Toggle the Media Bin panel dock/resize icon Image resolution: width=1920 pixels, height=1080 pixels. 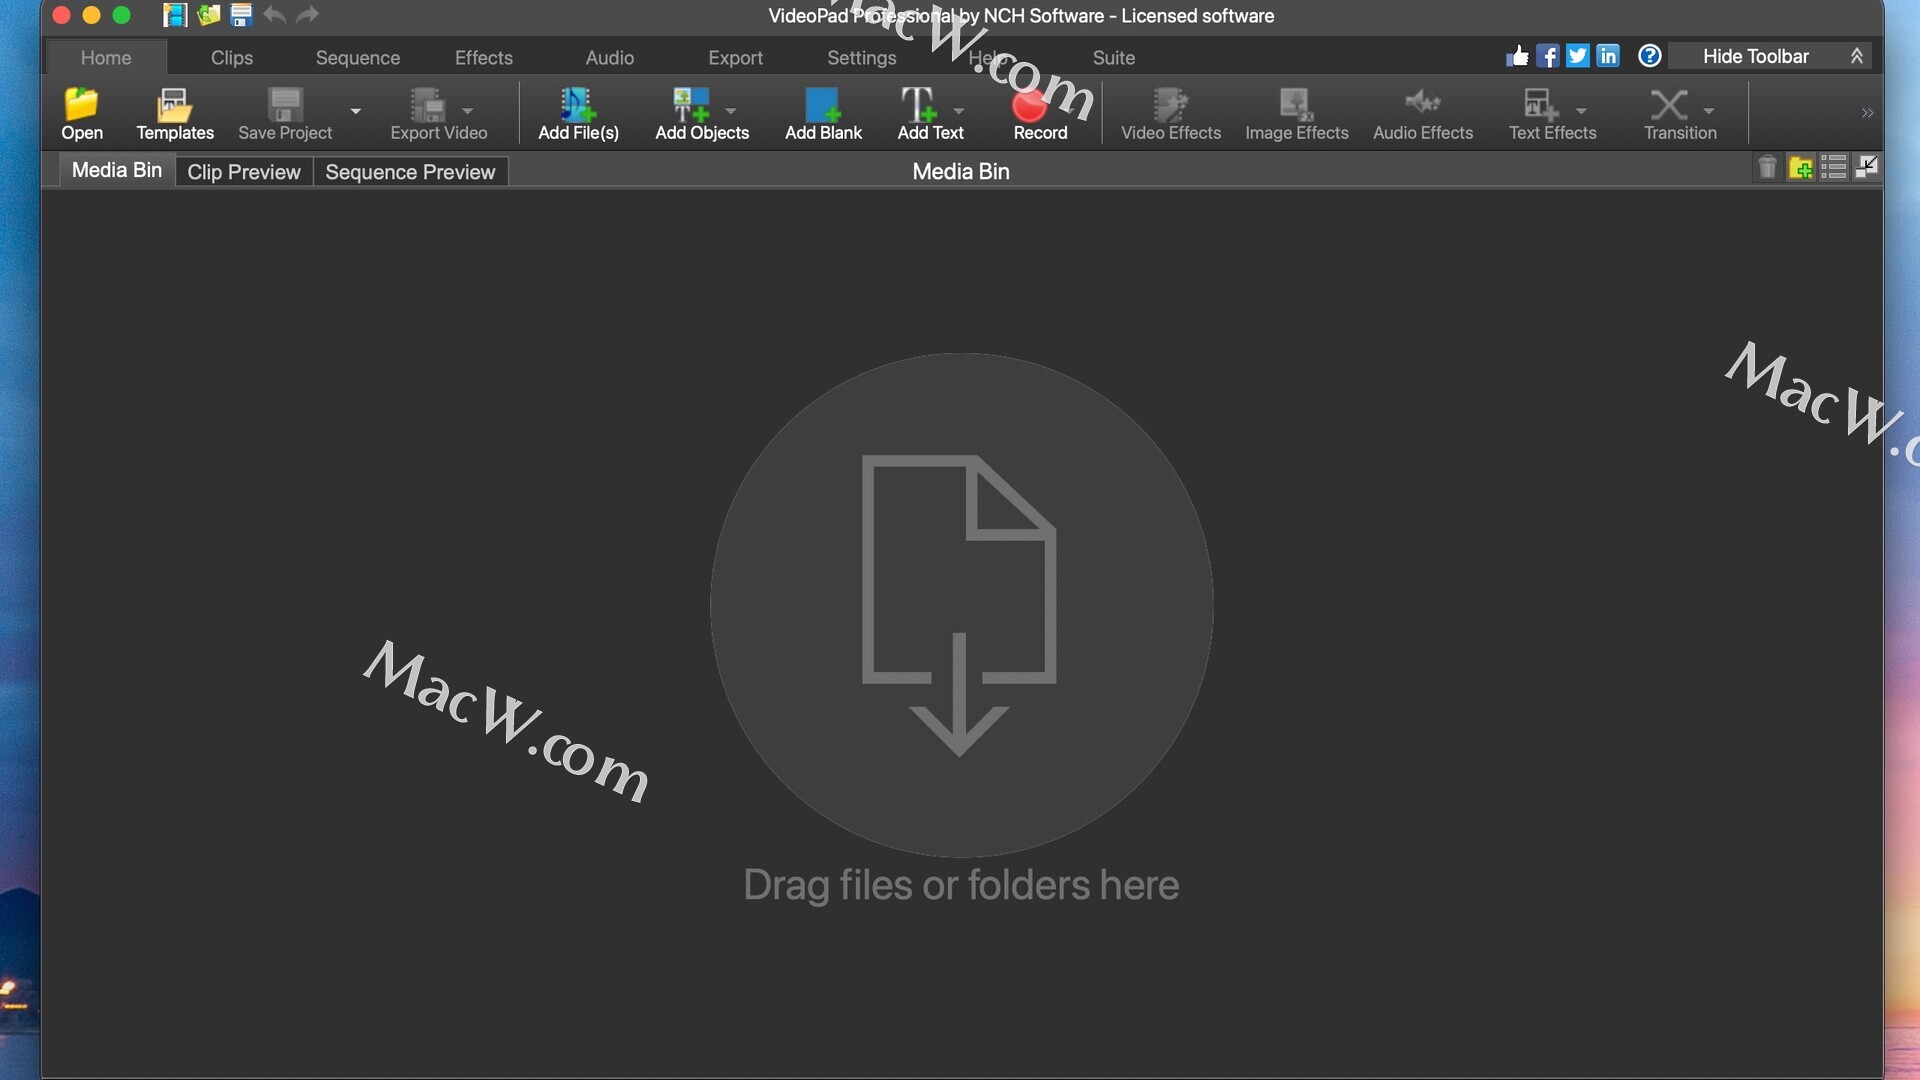tap(1866, 167)
